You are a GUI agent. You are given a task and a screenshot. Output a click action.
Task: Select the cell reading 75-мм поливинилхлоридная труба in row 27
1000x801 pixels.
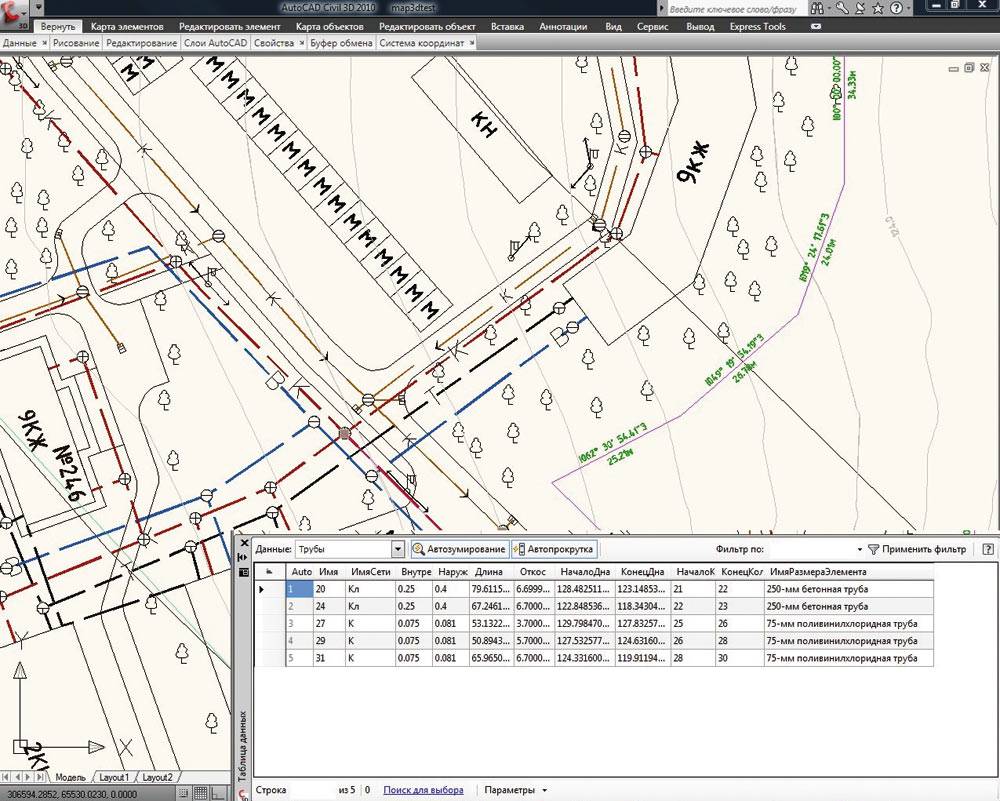point(848,624)
